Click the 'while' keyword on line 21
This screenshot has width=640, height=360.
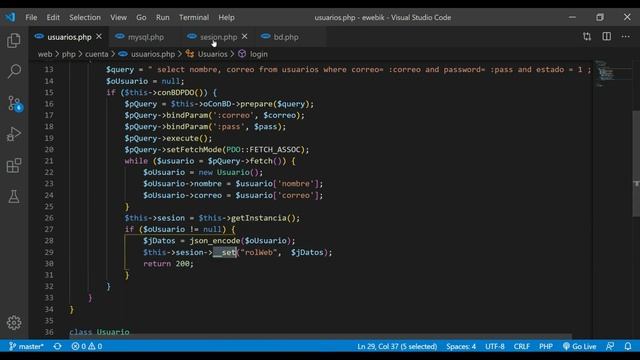click(136, 161)
